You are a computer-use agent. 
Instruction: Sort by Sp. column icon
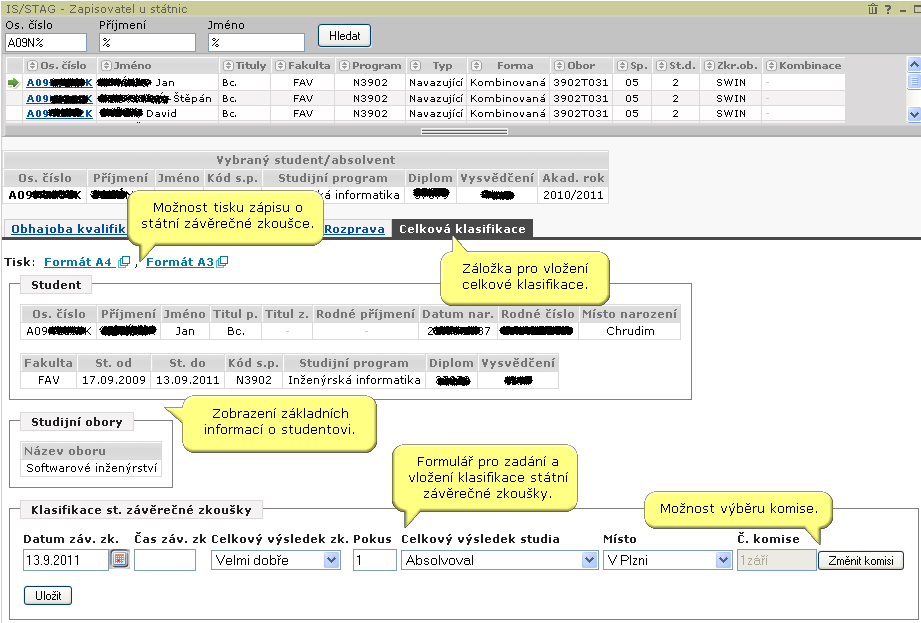click(623, 66)
